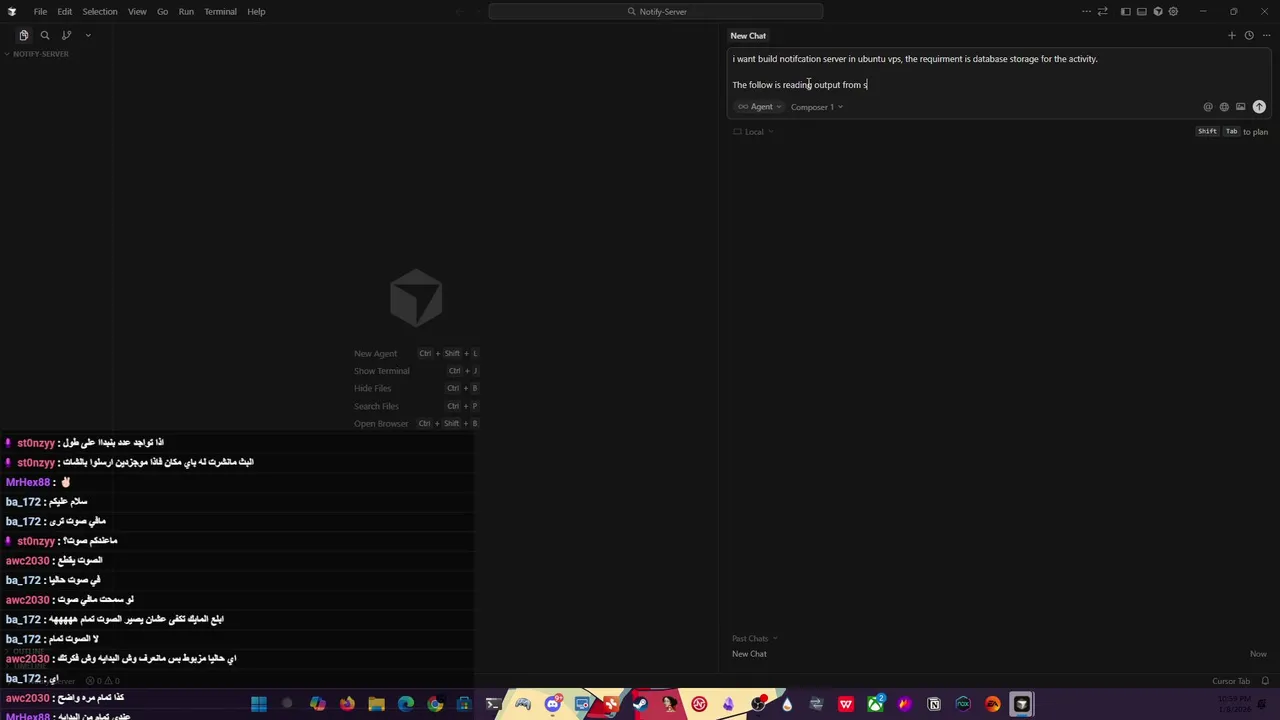1280x720 pixels.
Task: Open the Search view icon in sidebar
Action: tap(45, 35)
